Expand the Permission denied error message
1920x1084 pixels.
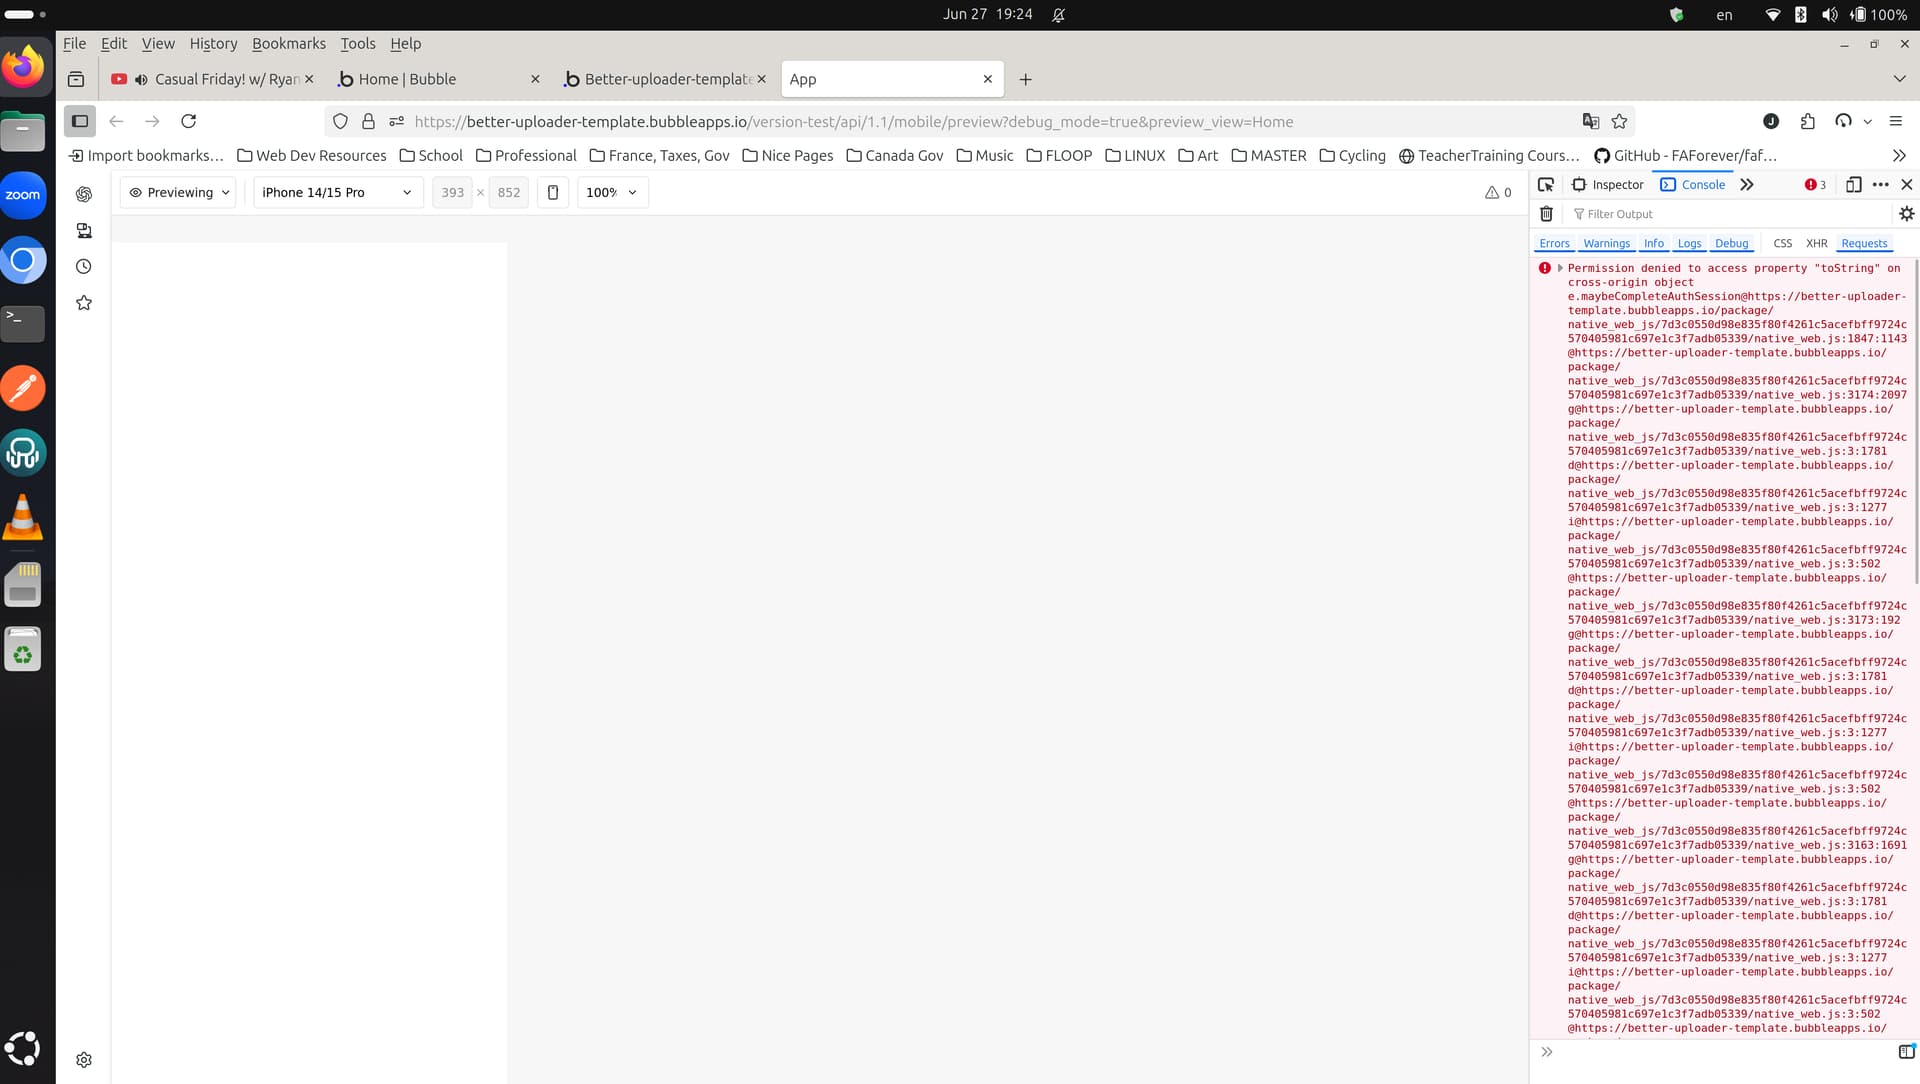tap(1560, 268)
